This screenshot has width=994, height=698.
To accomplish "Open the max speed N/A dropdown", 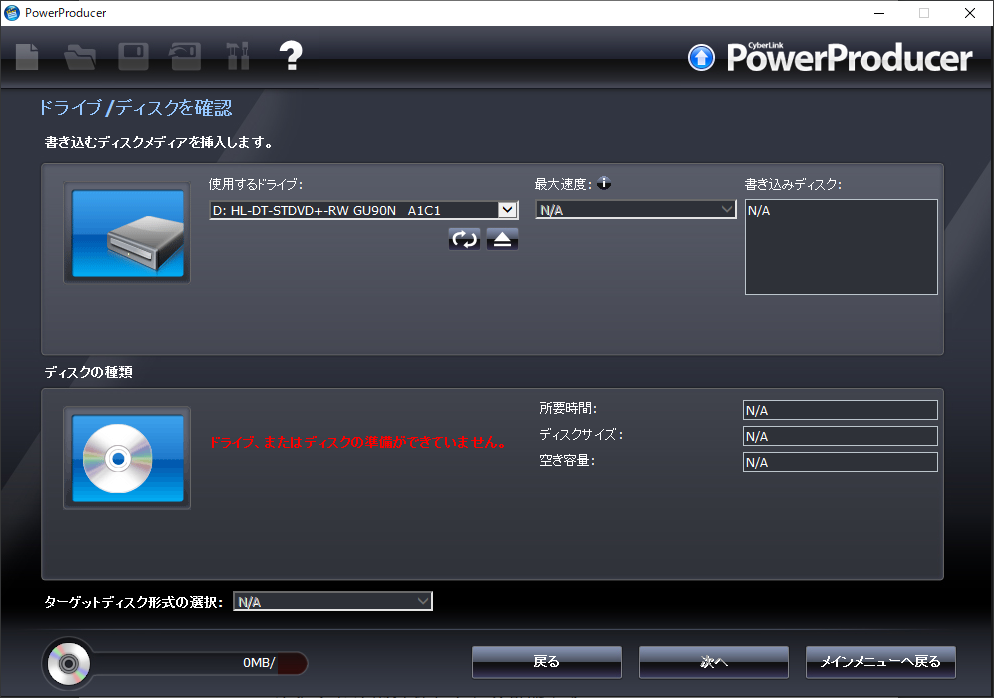I will [x=636, y=210].
